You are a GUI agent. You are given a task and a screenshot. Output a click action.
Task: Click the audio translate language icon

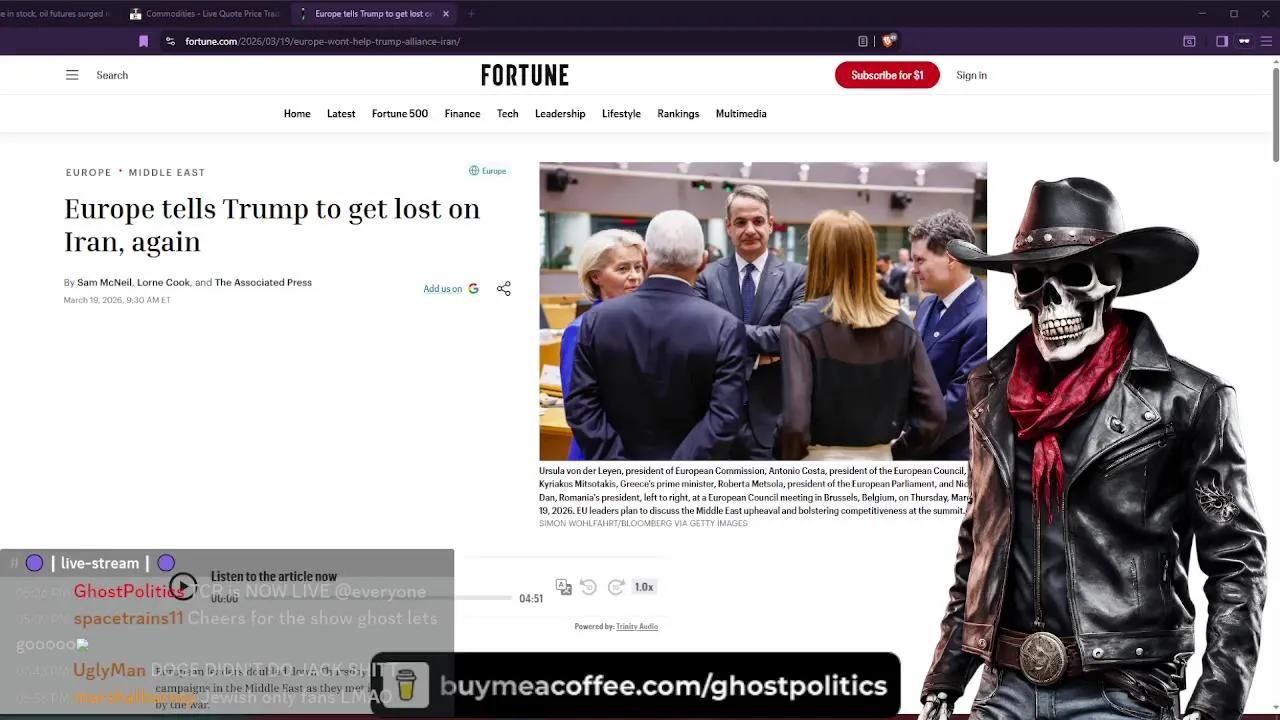coord(564,587)
